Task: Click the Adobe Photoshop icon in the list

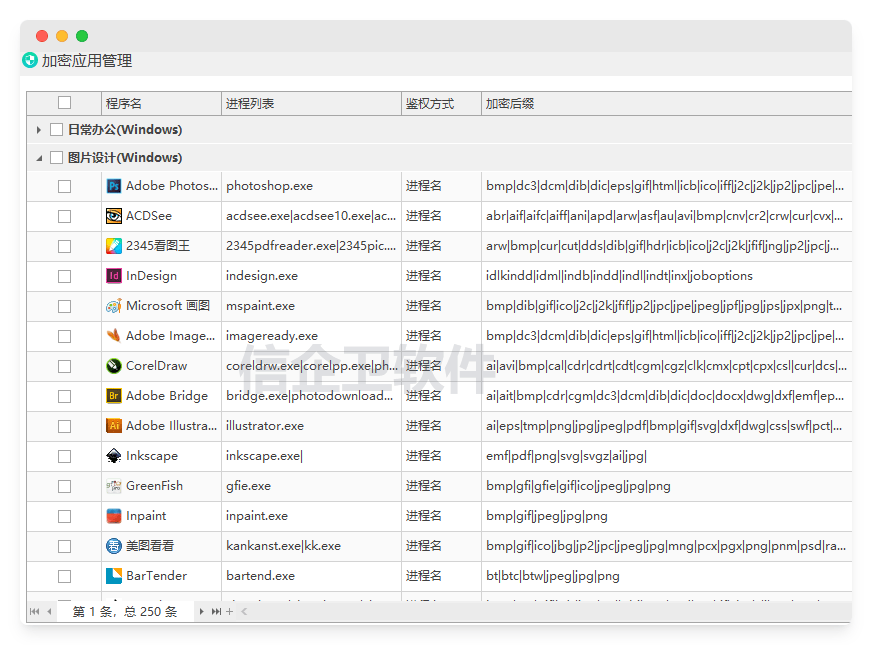Action: pyautogui.click(x=113, y=186)
